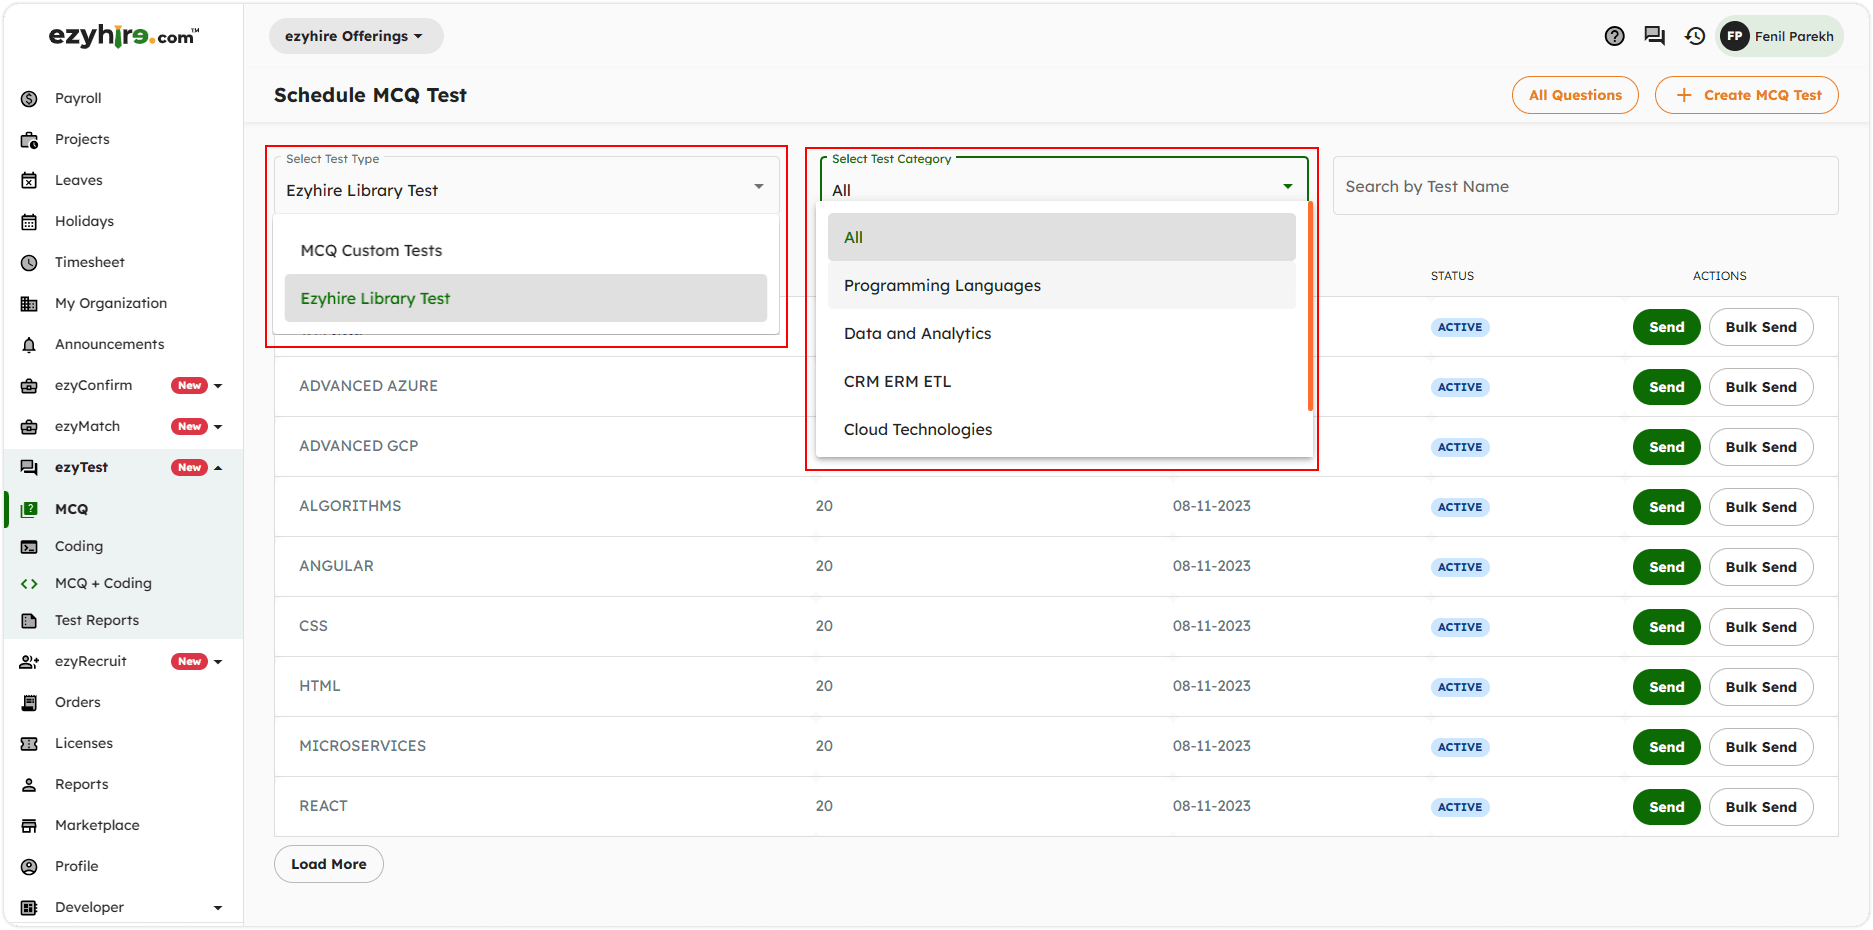The image size is (1873, 930).
Task: Select MCQ Custom Tests option
Action: (x=526, y=250)
